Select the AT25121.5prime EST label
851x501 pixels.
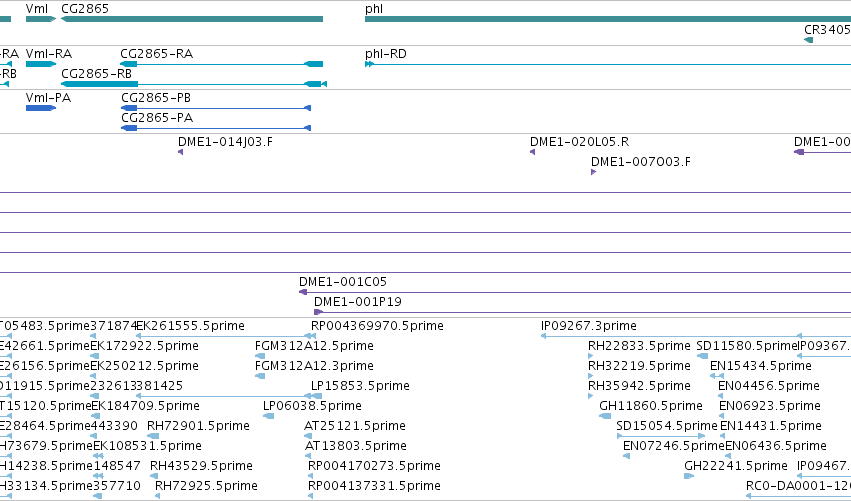coord(355,426)
